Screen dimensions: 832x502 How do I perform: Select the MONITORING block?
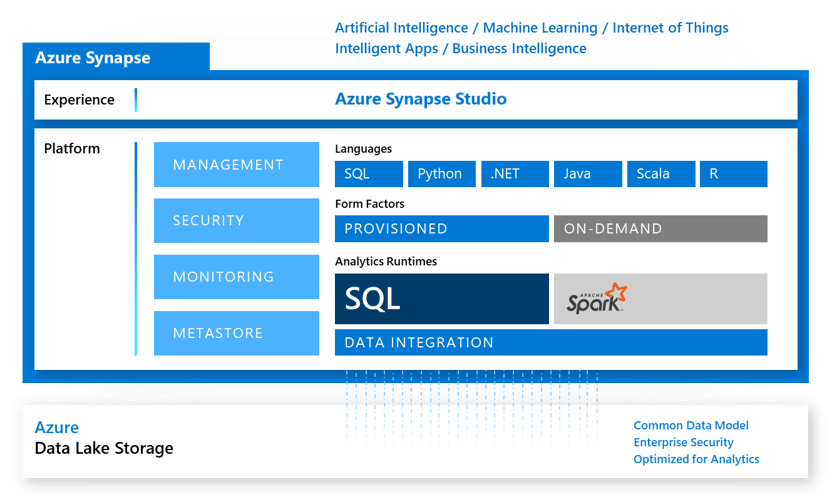tap(237, 277)
